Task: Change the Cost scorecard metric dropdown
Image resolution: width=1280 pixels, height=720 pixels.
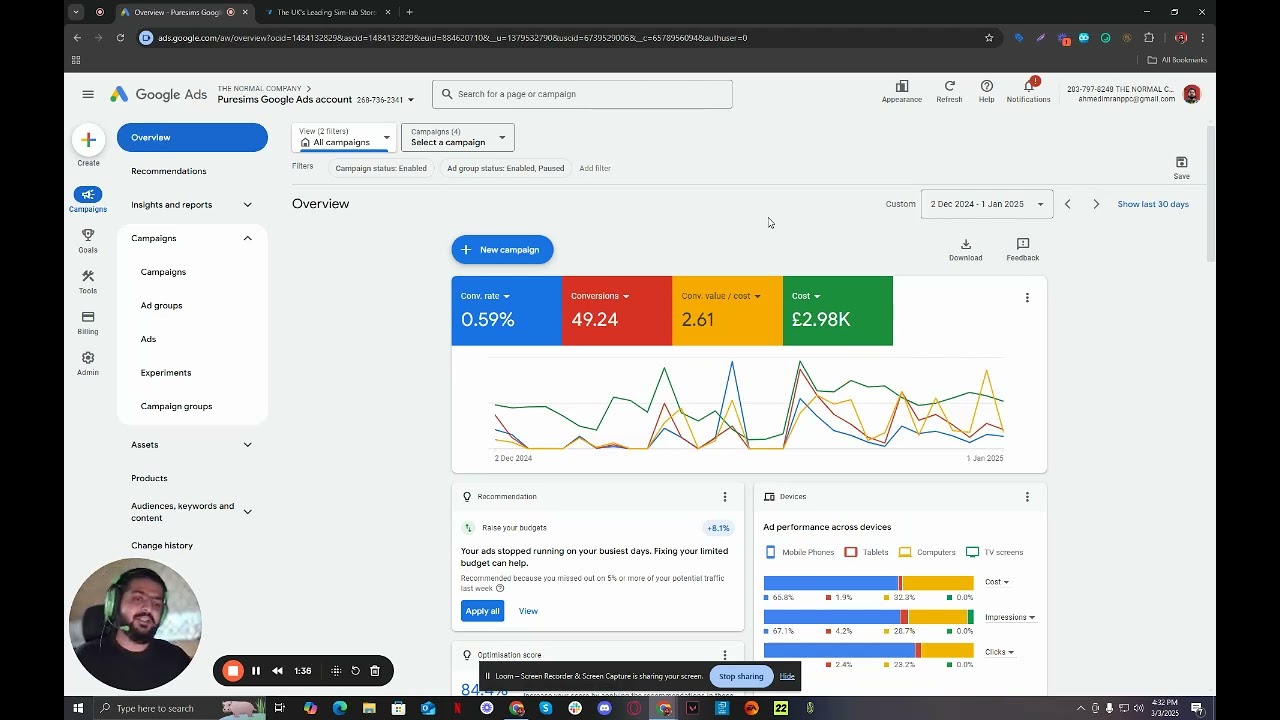Action: click(806, 296)
